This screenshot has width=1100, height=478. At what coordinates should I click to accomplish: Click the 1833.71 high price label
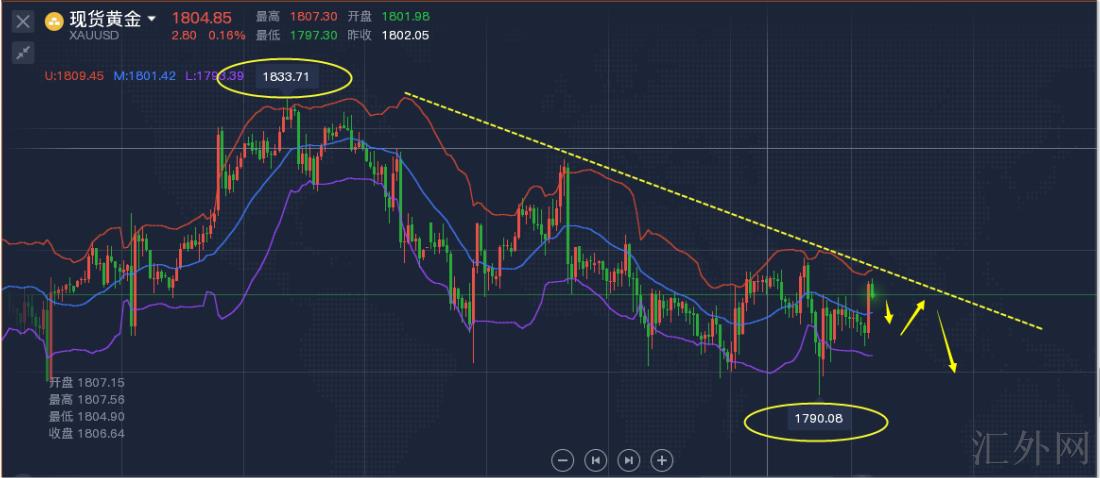[286, 77]
